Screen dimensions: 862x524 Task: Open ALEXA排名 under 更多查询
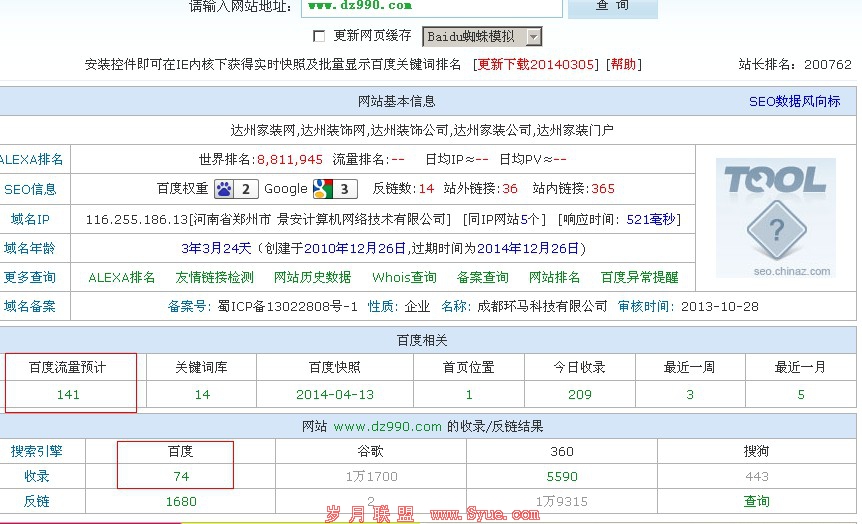click(121, 278)
